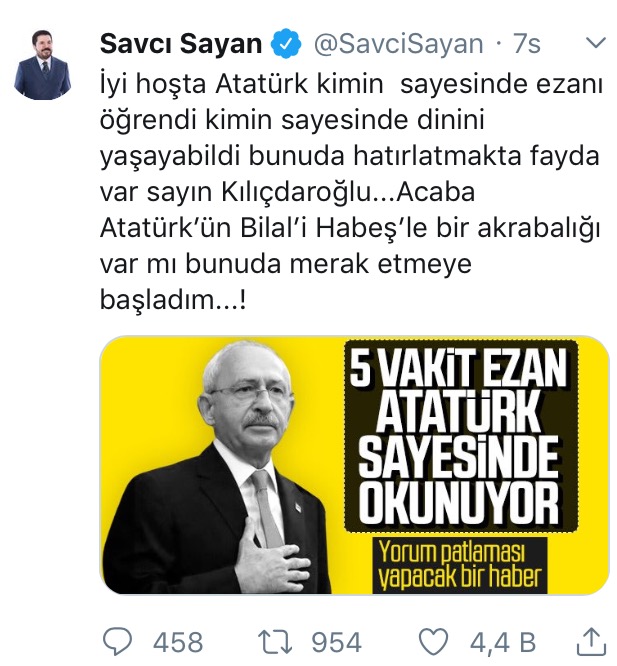Expand the tweet options chevron

[x=595, y=43]
